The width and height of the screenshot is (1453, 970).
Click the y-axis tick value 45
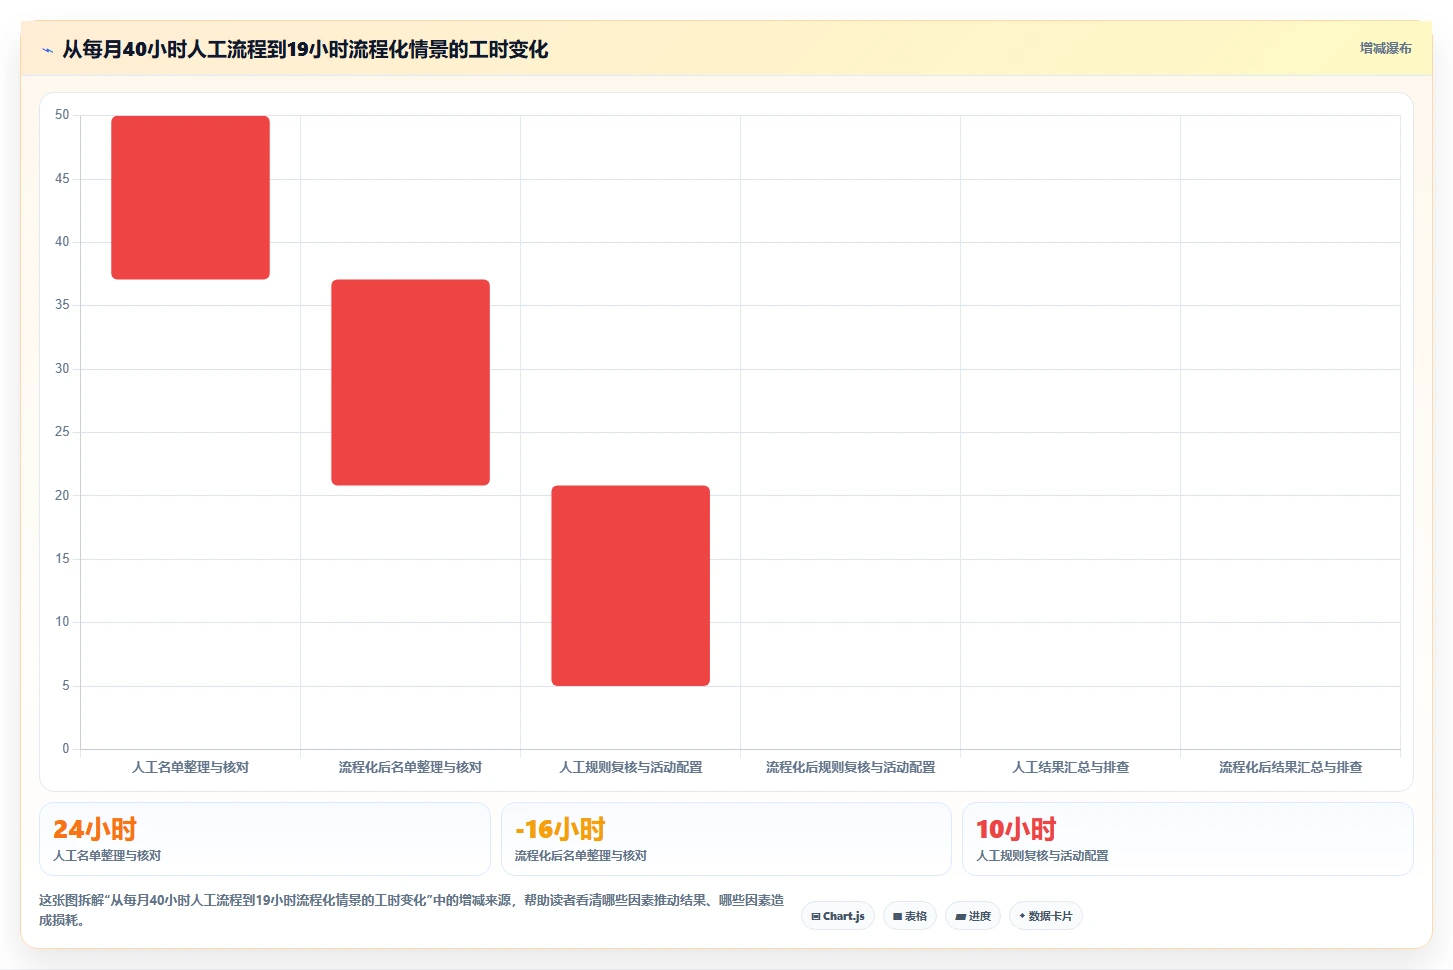point(62,178)
